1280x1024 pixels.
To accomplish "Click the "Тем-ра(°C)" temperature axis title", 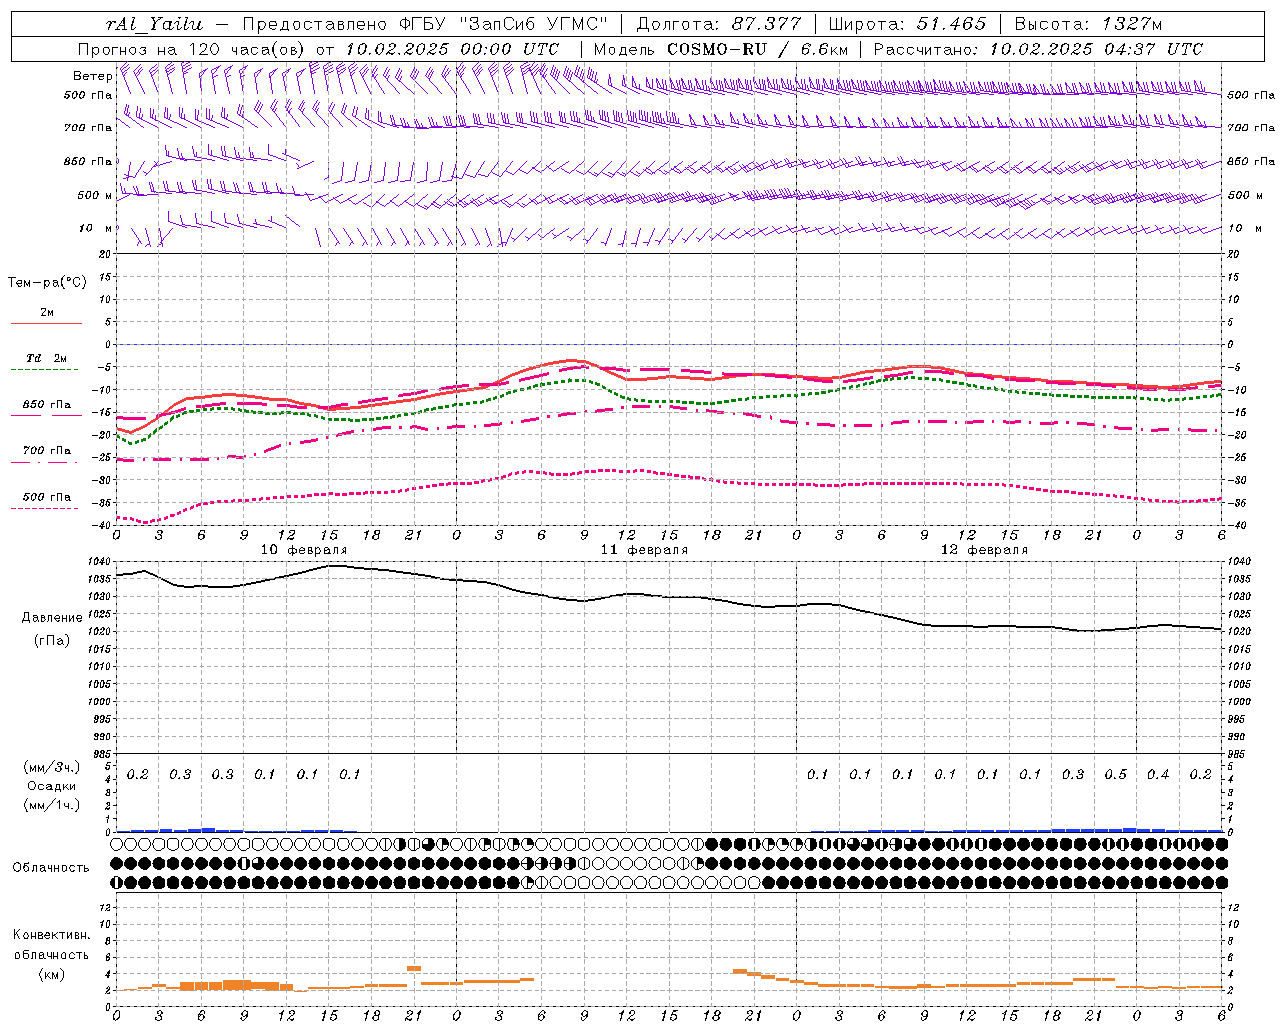I will (47, 282).
